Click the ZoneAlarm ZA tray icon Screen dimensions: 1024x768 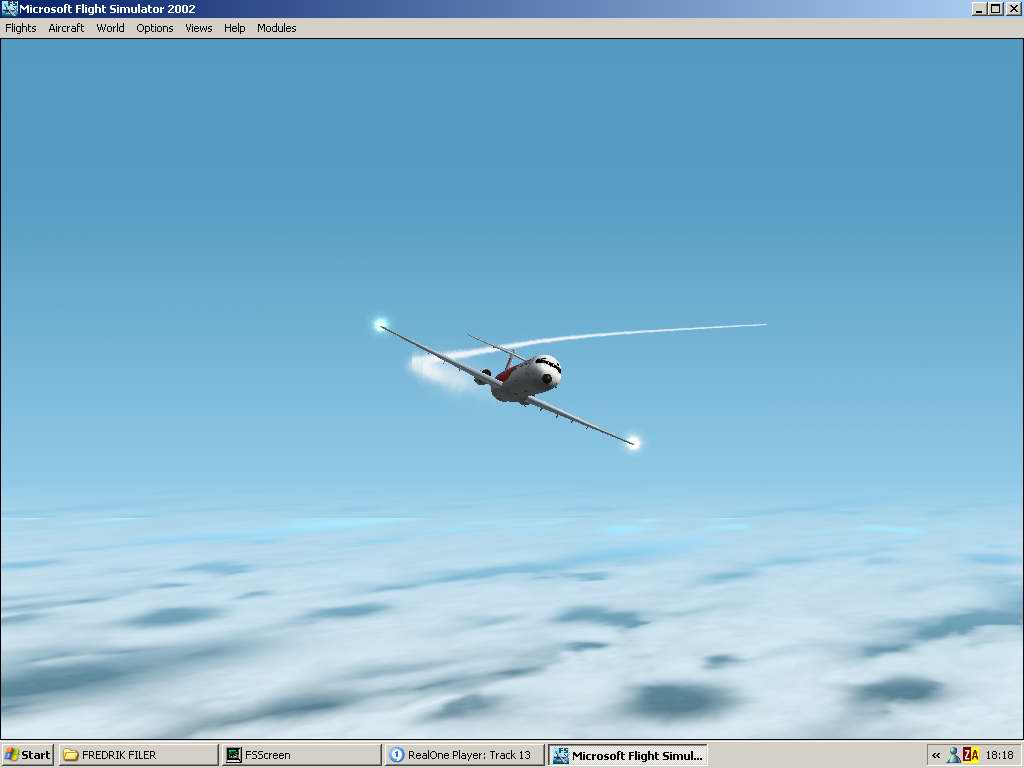(971, 756)
